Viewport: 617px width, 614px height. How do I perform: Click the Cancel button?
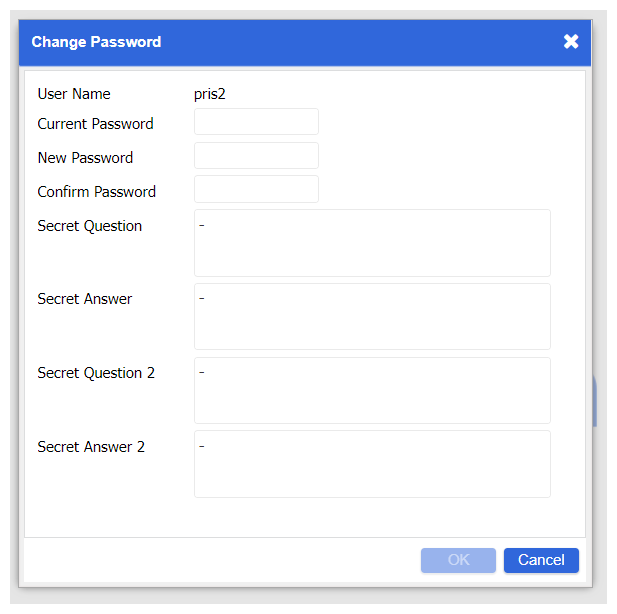541,560
